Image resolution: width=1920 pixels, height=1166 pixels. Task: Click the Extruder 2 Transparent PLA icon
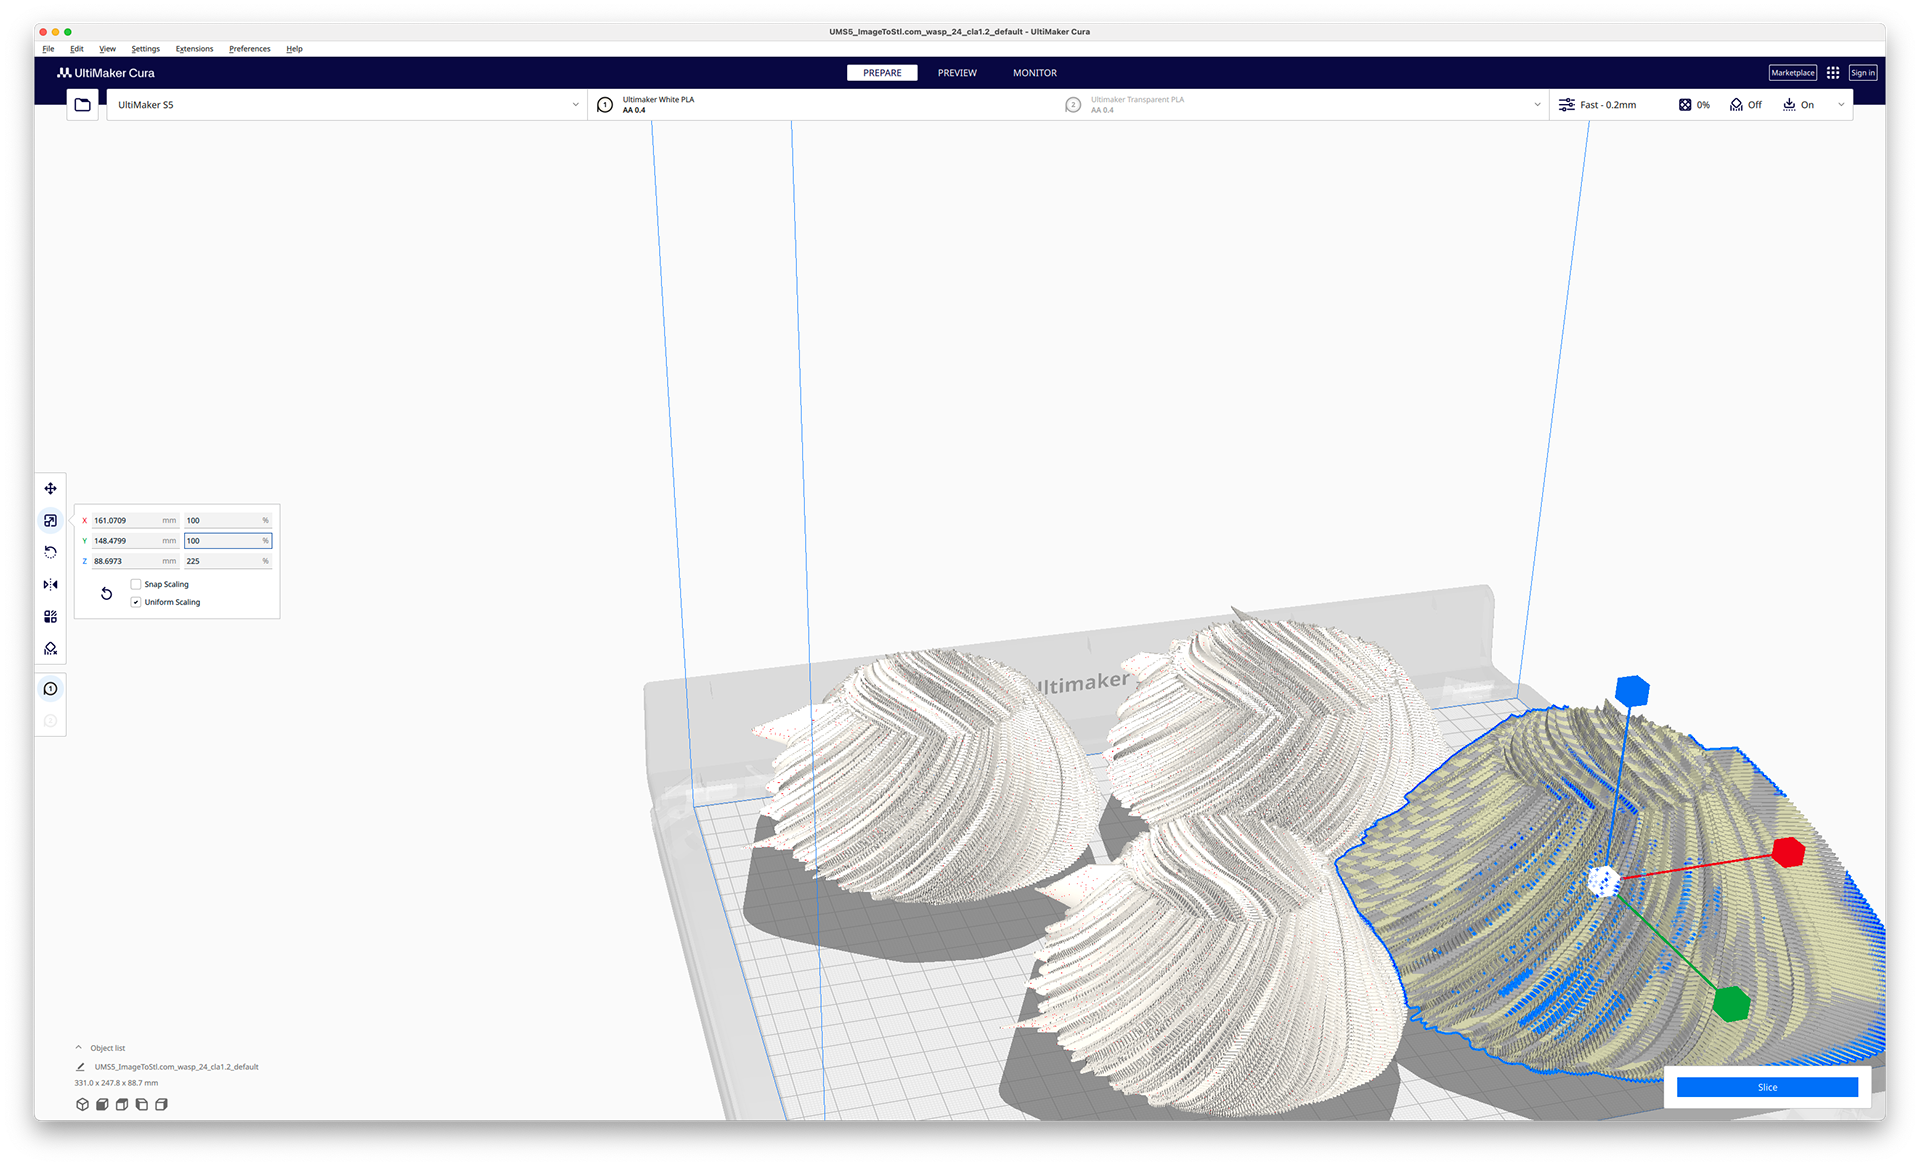point(1073,105)
